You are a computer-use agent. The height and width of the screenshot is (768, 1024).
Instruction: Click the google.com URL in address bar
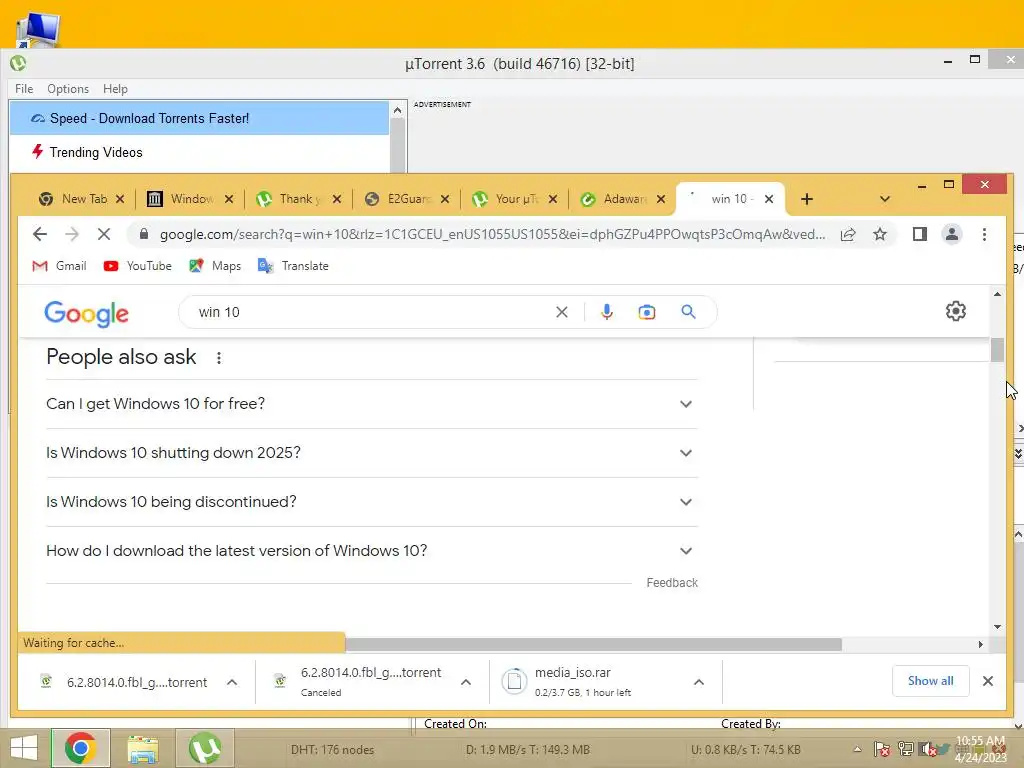492,234
